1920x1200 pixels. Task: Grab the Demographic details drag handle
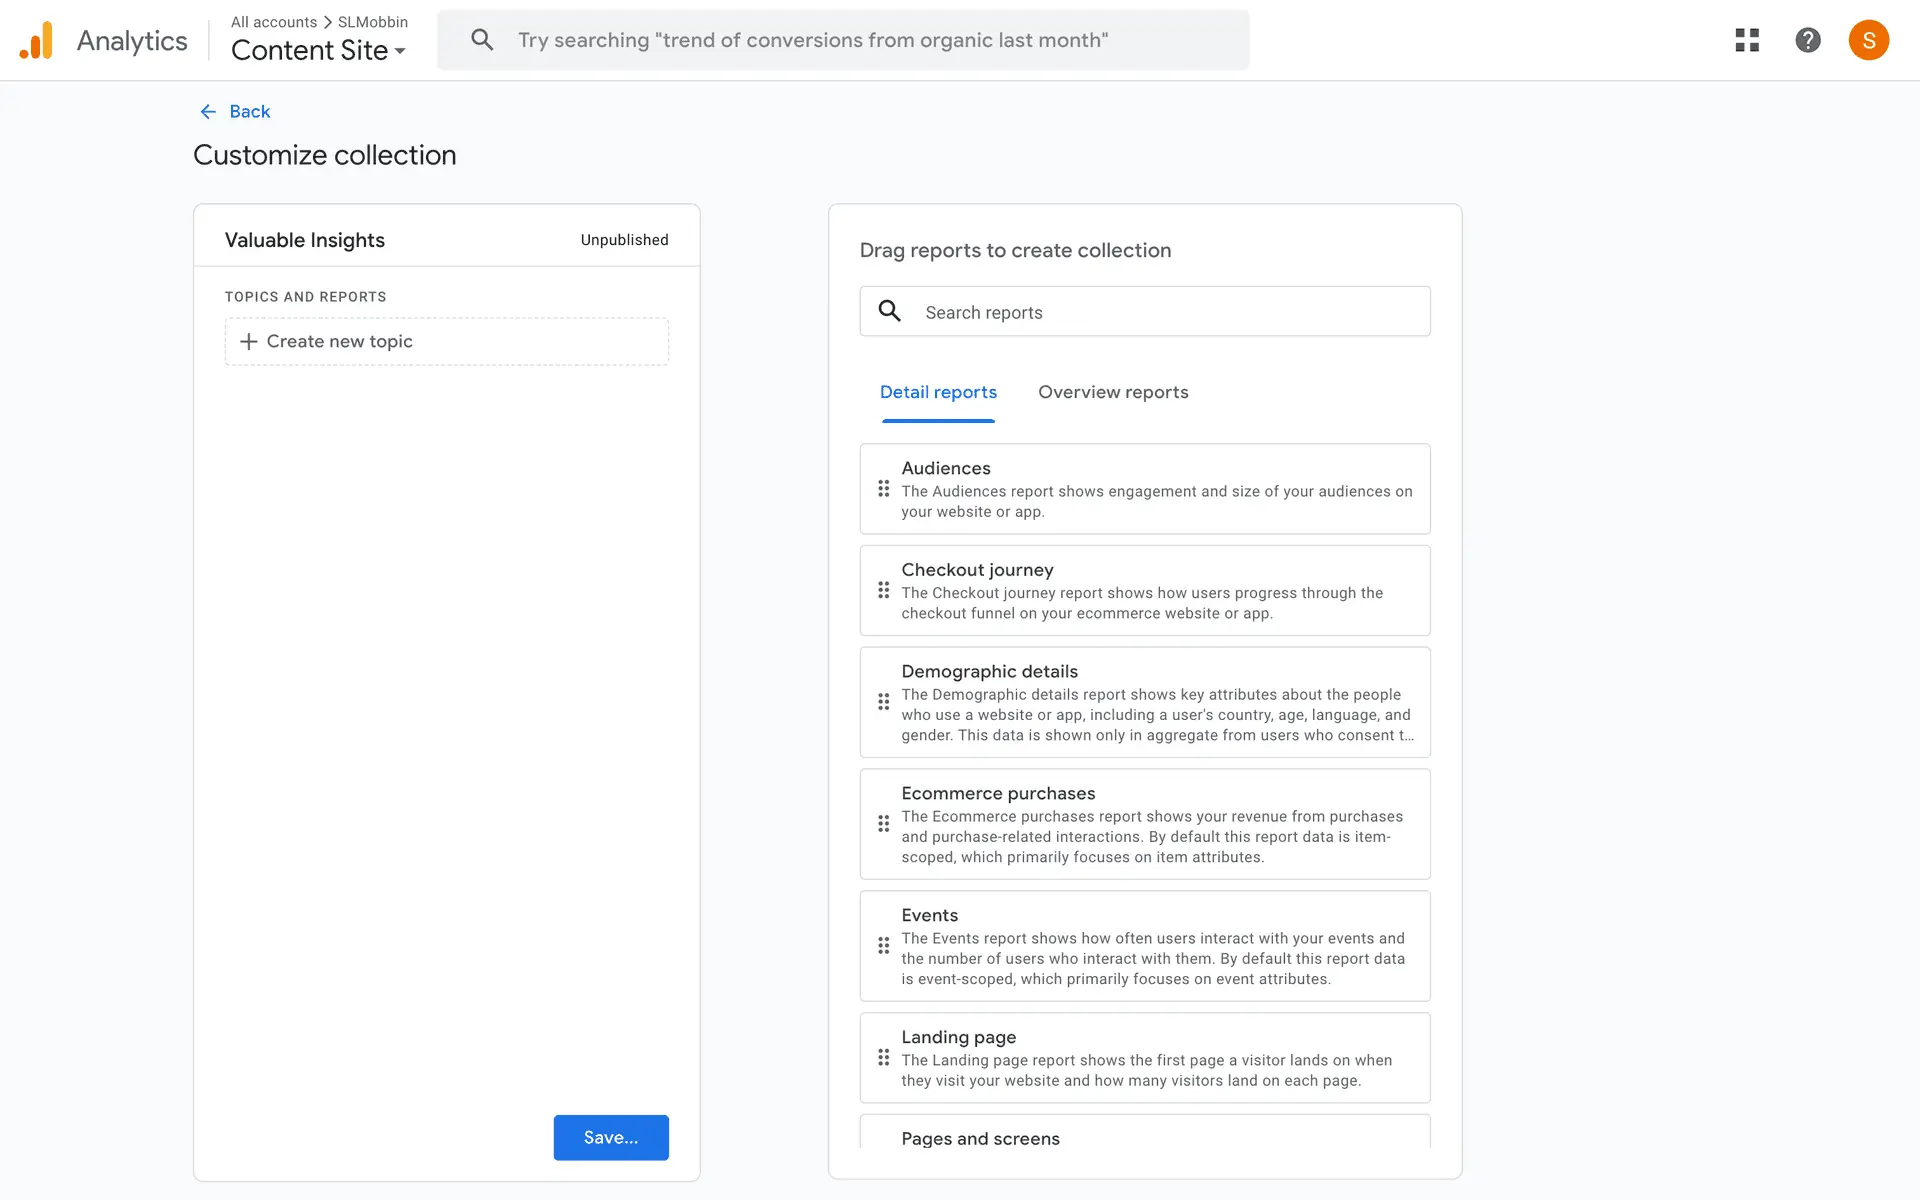883,702
